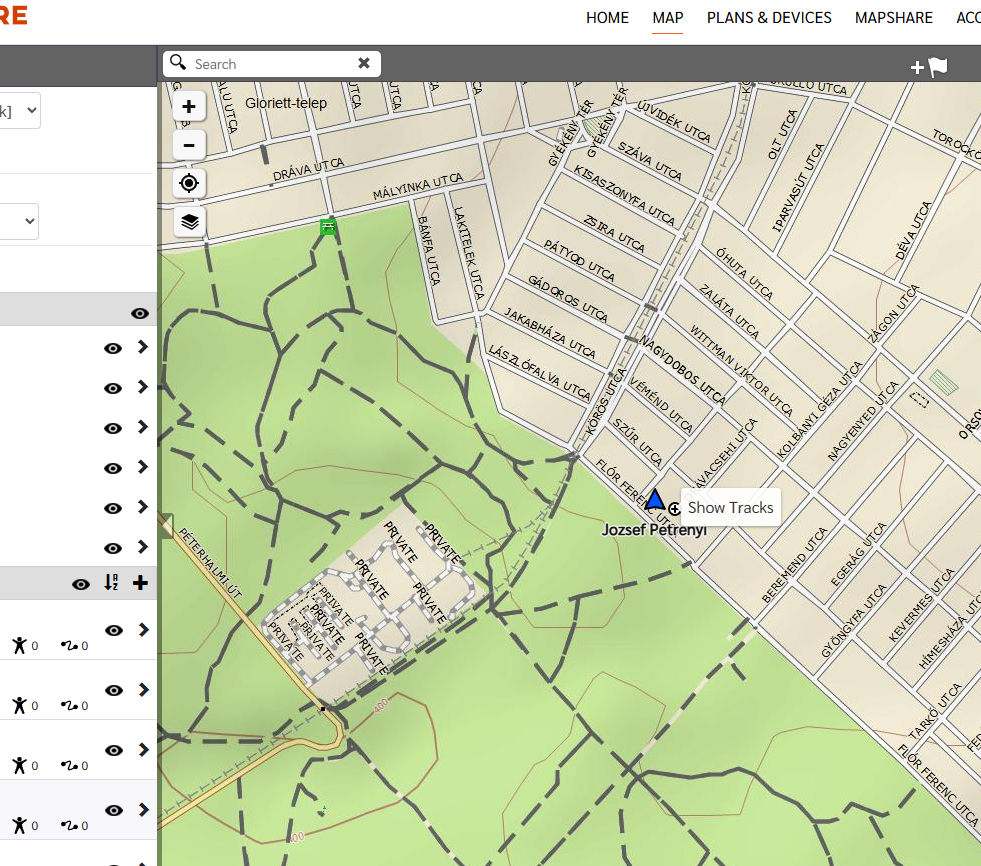Open the map layers selector
The image size is (981, 866).
[x=189, y=222]
